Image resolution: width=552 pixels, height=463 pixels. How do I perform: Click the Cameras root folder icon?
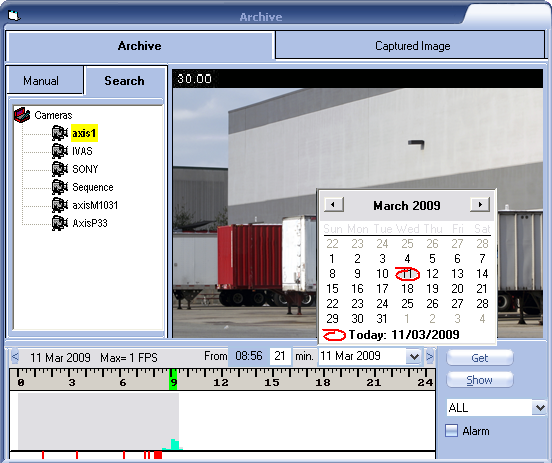click(x=22, y=115)
